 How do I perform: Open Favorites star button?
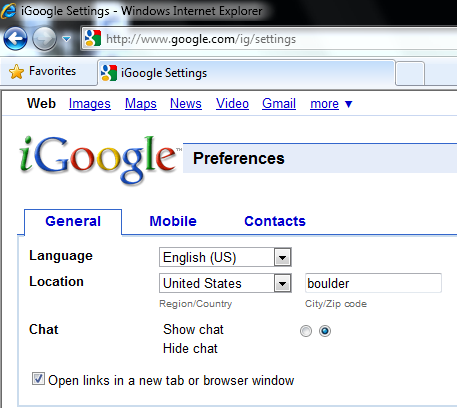[43, 71]
